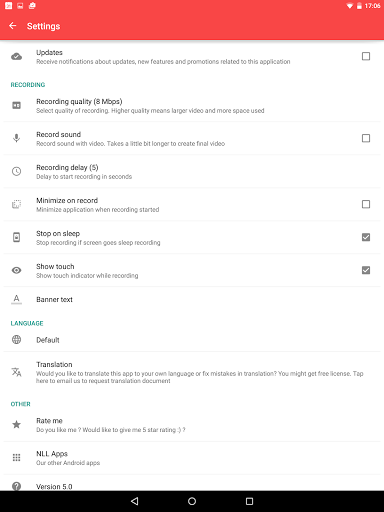Open Recording quality (8 Mbps) options
384x512 pixels.
coord(192,106)
